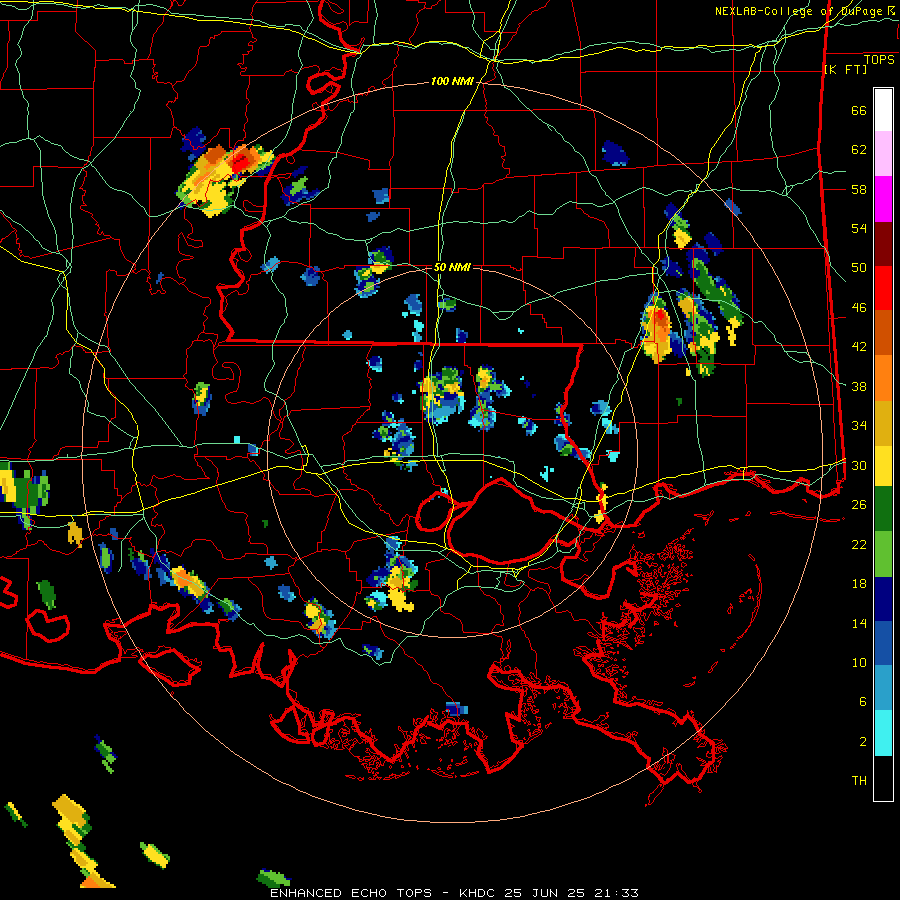Screen dimensions: 900x900
Task: Click the dark green 26 kft swatch
Action: click(x=883, y=508)
